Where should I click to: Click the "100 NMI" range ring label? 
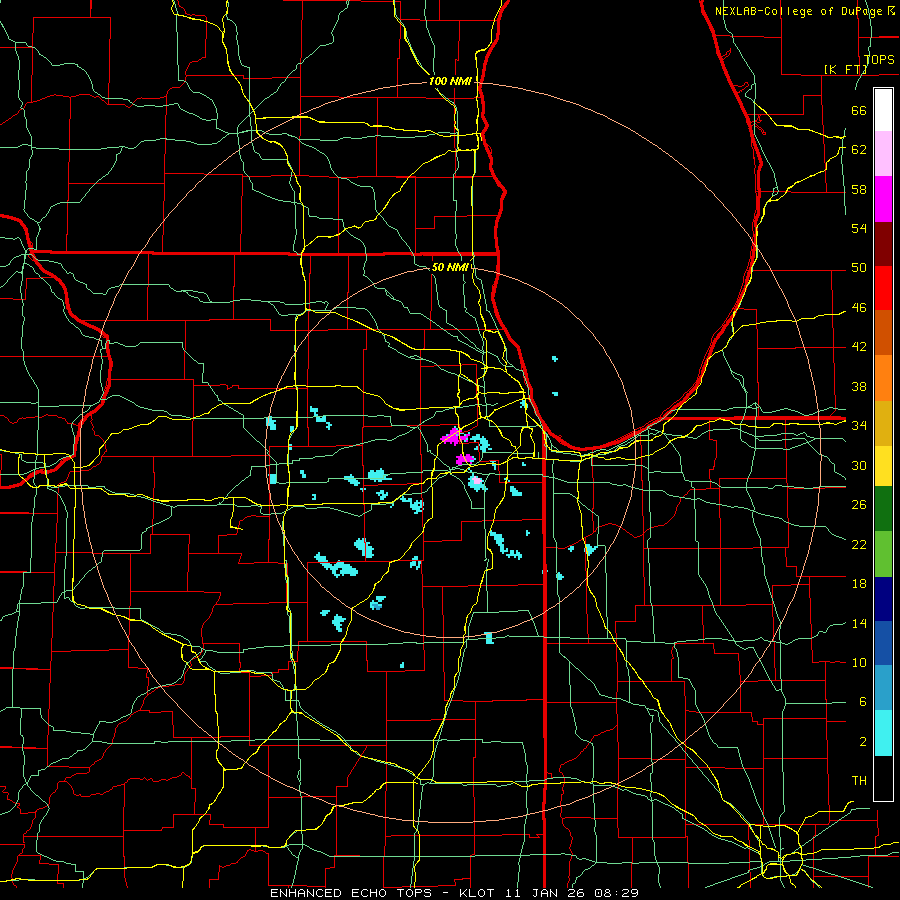click(450, 82)
